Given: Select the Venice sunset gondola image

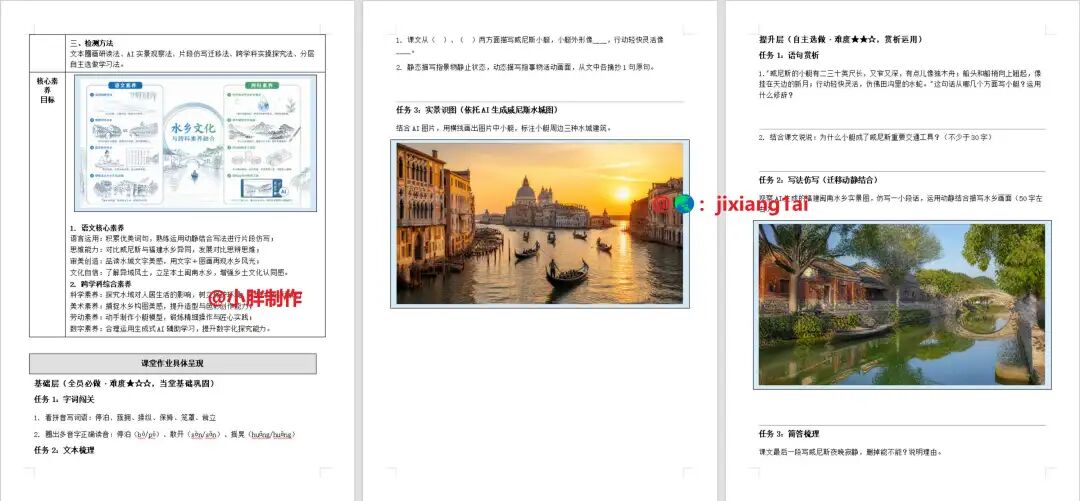Looking at the screenshot, I should coord(540,224).
